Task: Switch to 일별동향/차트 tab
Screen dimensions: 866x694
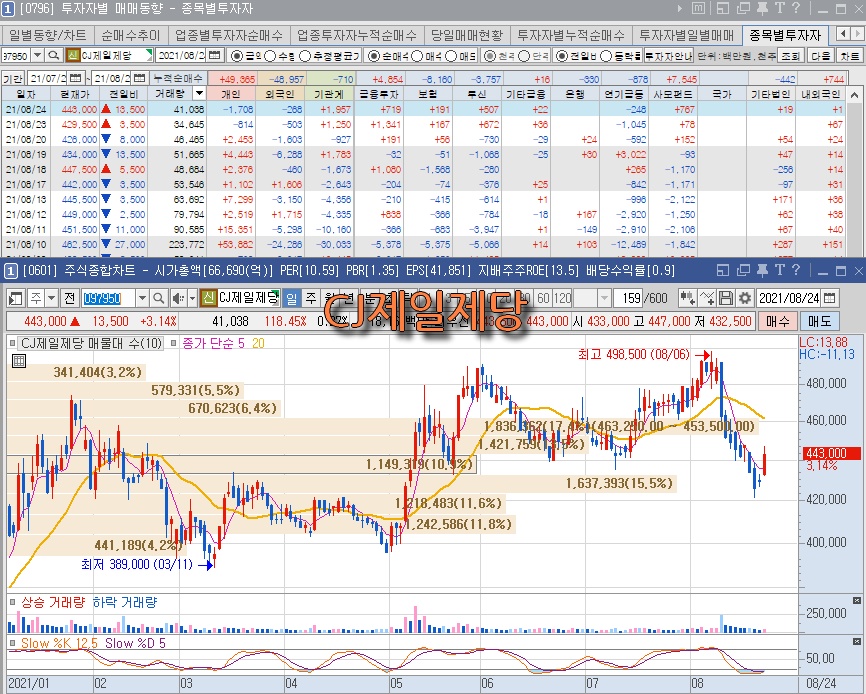Action: [x=47, y=35]
